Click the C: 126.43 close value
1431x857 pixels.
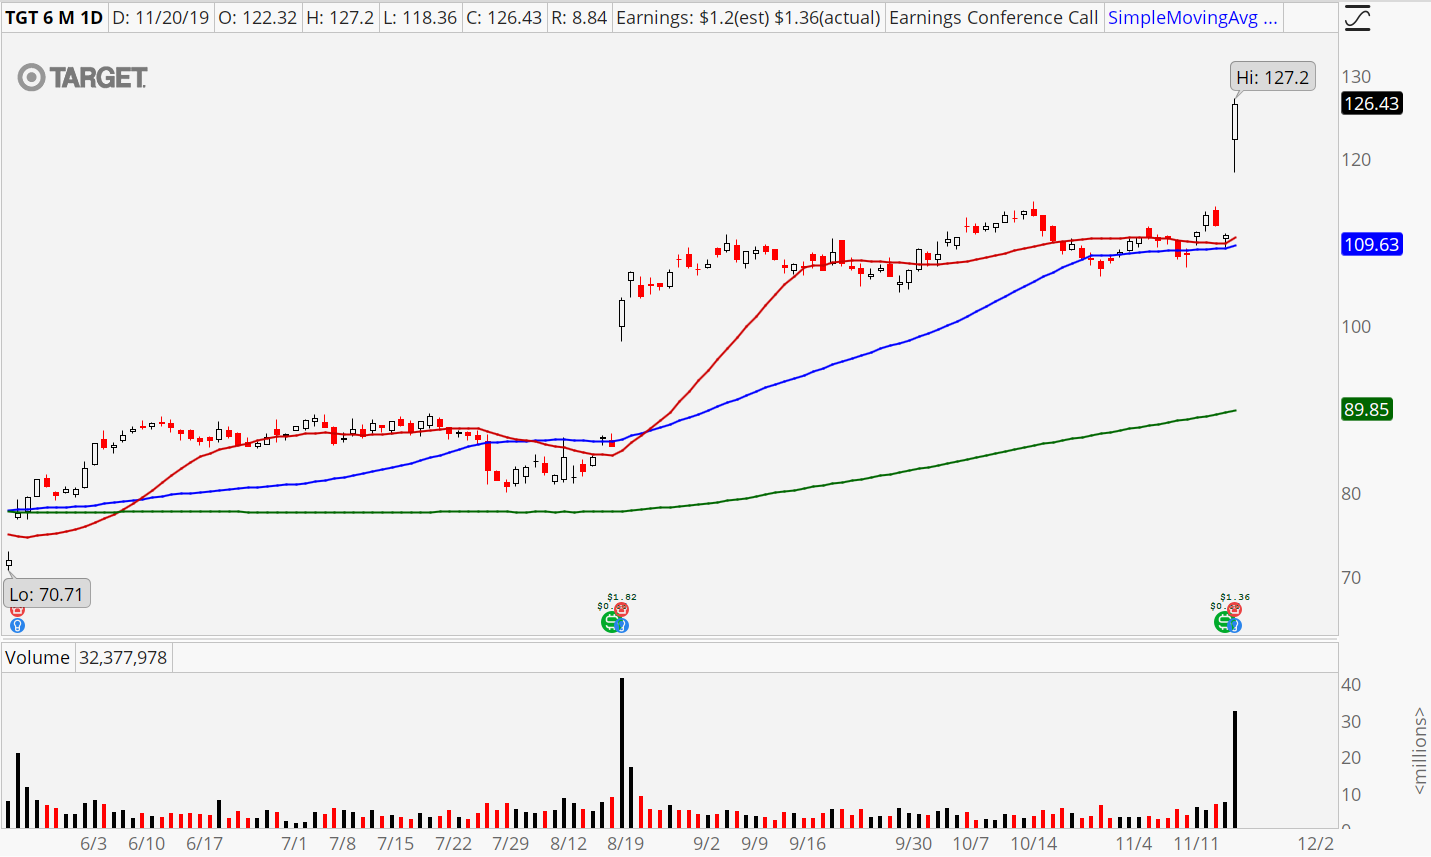(x=504, y=18)
